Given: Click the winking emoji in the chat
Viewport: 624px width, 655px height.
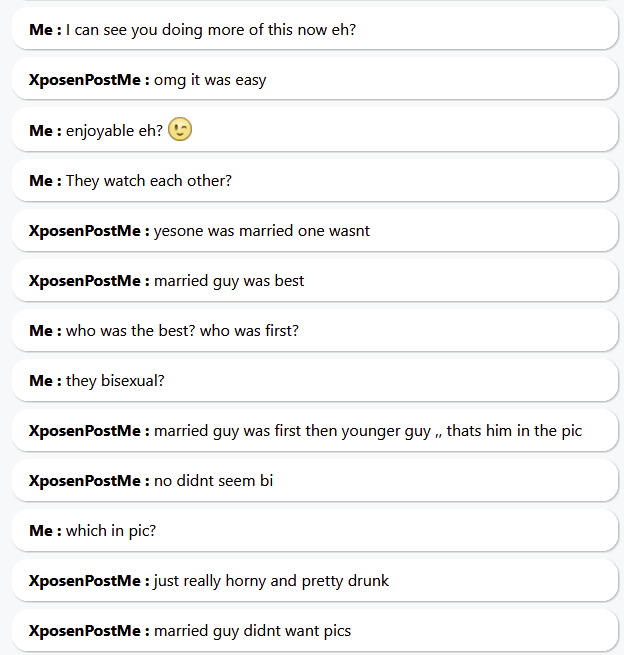Looking at the screenshot, I should coord(180,130).
